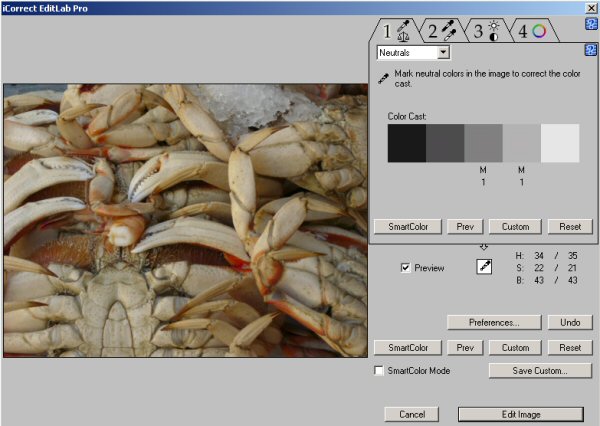Click the Edit Image button
This screenshot has height=426, width=600.
(521, 414)
